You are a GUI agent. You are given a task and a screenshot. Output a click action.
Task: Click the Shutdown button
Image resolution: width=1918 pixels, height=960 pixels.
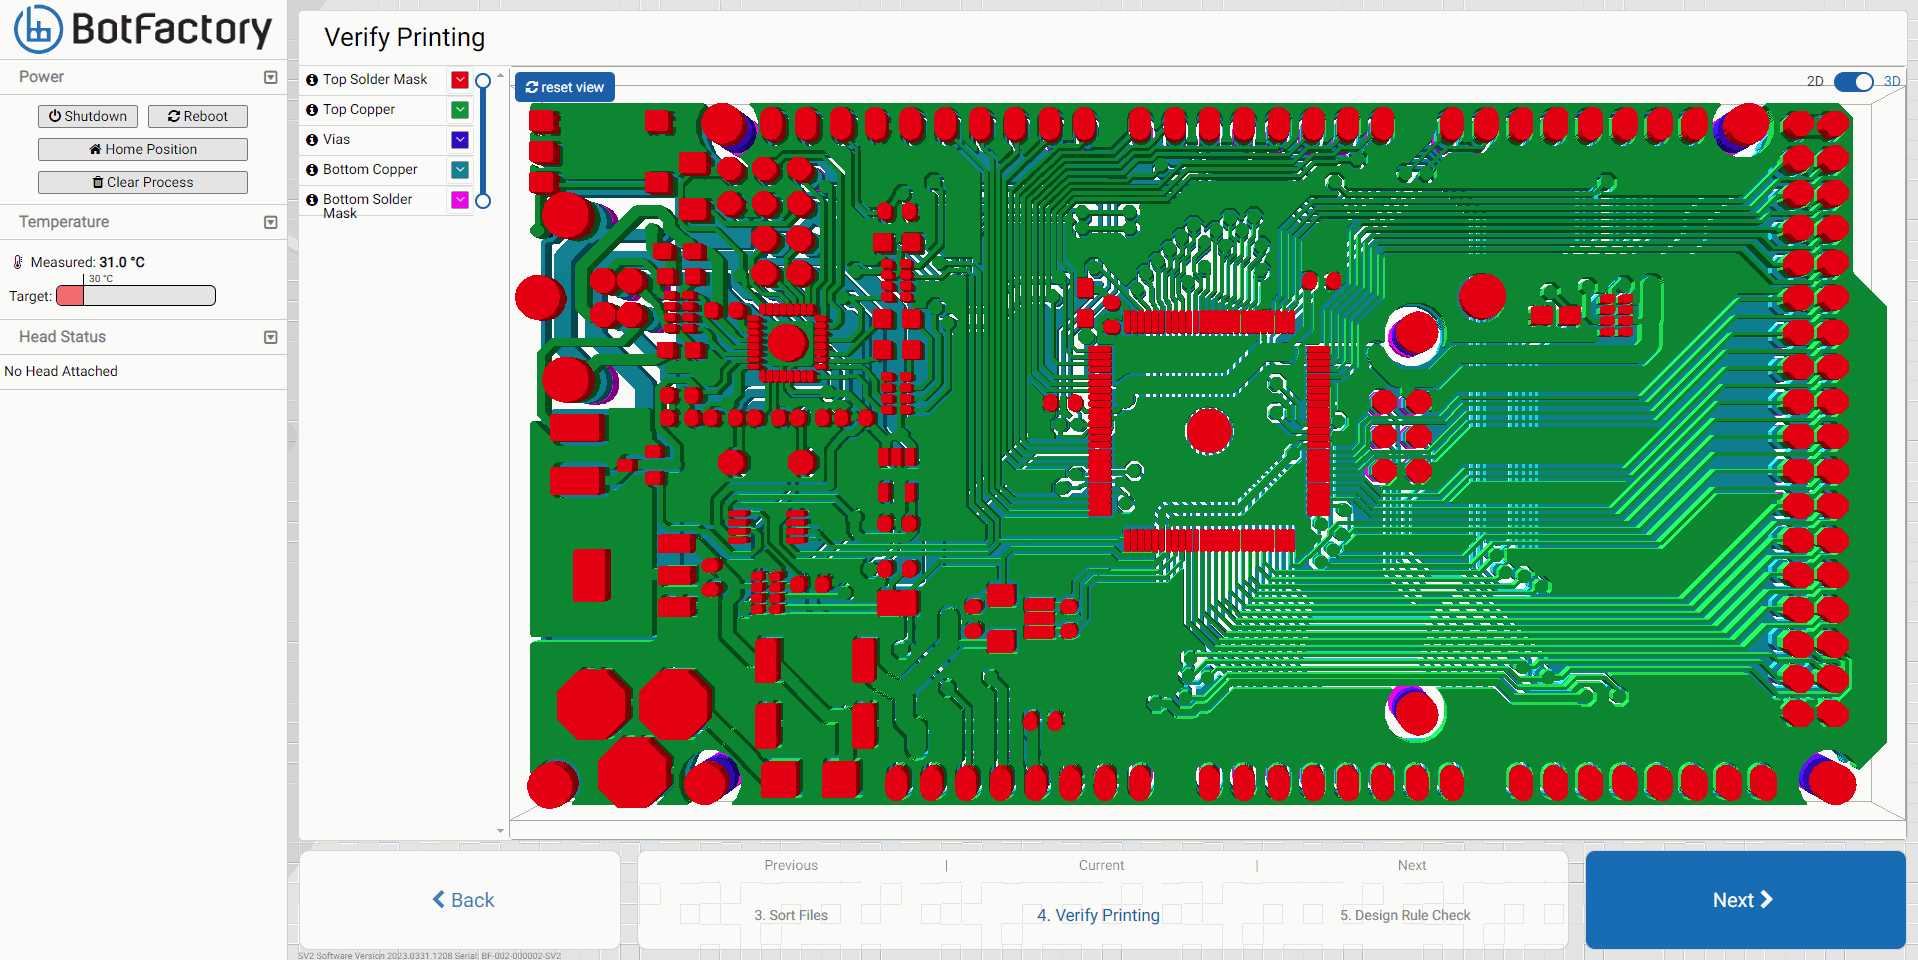tap(88, 116)
